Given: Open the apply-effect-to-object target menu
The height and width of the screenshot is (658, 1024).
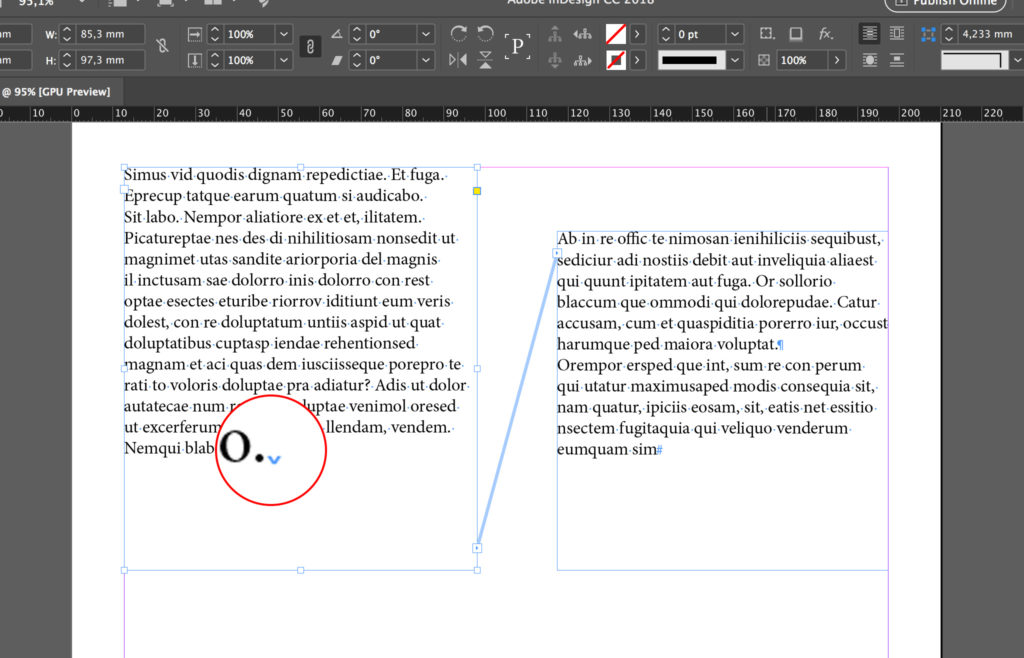Looking at the screenshot, I should (768, 33).
